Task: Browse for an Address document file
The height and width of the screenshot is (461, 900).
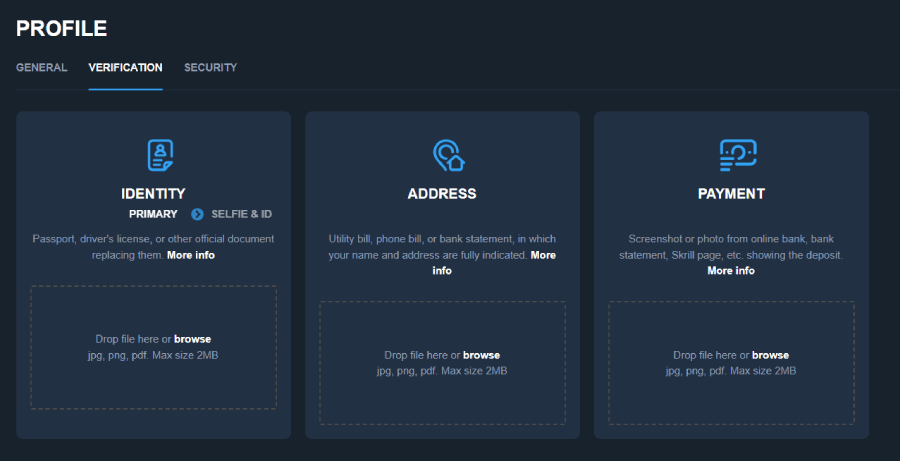Action: [481, 355]
